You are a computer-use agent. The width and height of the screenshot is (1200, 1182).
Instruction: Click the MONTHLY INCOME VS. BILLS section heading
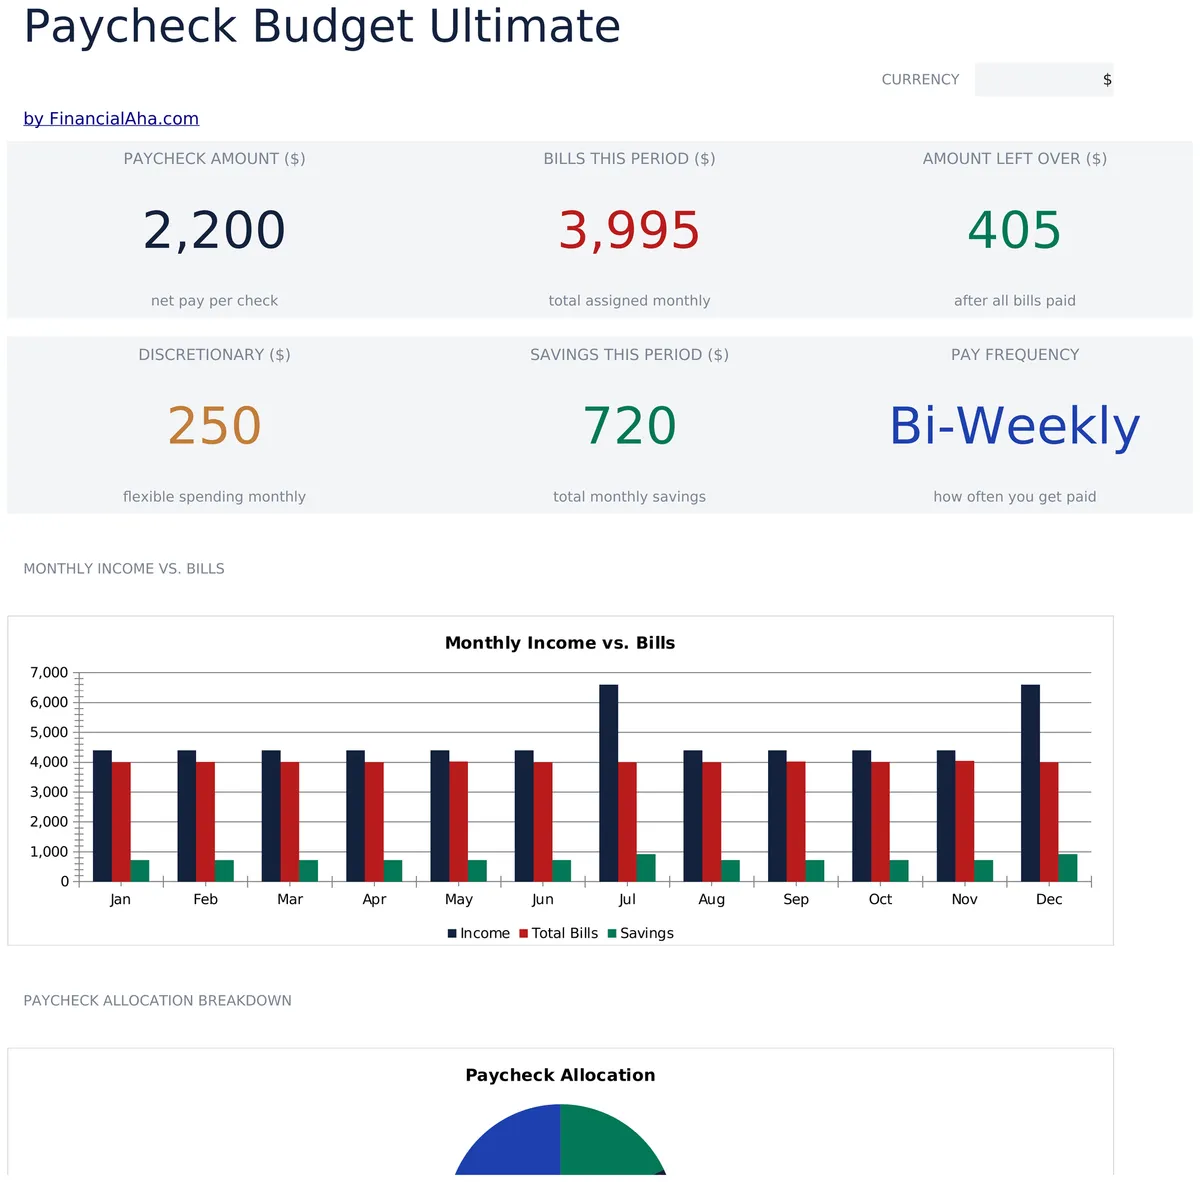[x=124, y=569]
